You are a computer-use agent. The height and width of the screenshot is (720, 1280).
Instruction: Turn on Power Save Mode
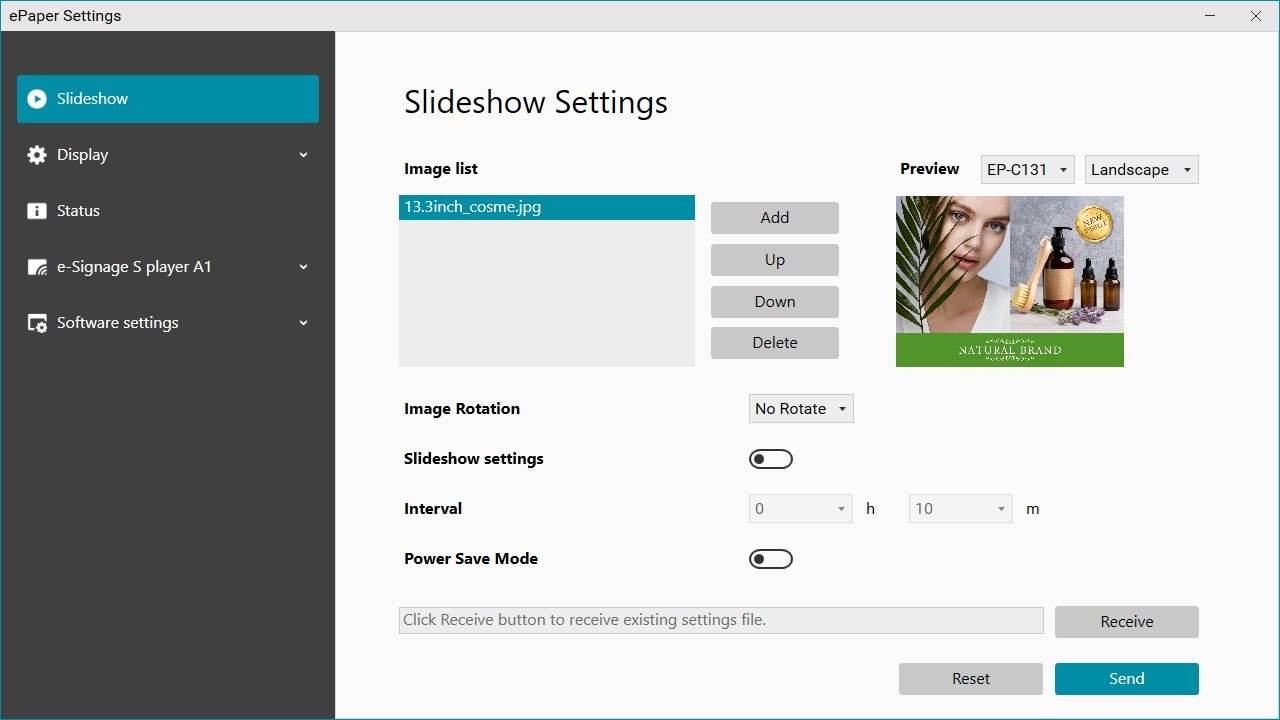pos(770,558)
